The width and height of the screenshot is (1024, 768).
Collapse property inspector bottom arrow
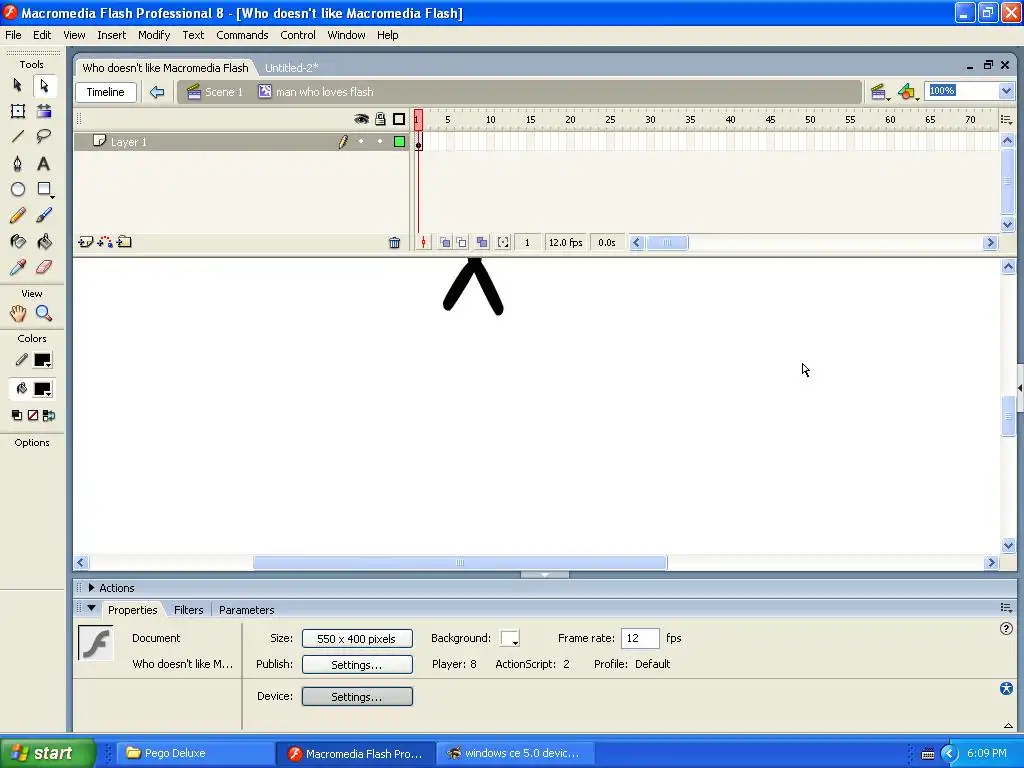[x=1008, y=726]
